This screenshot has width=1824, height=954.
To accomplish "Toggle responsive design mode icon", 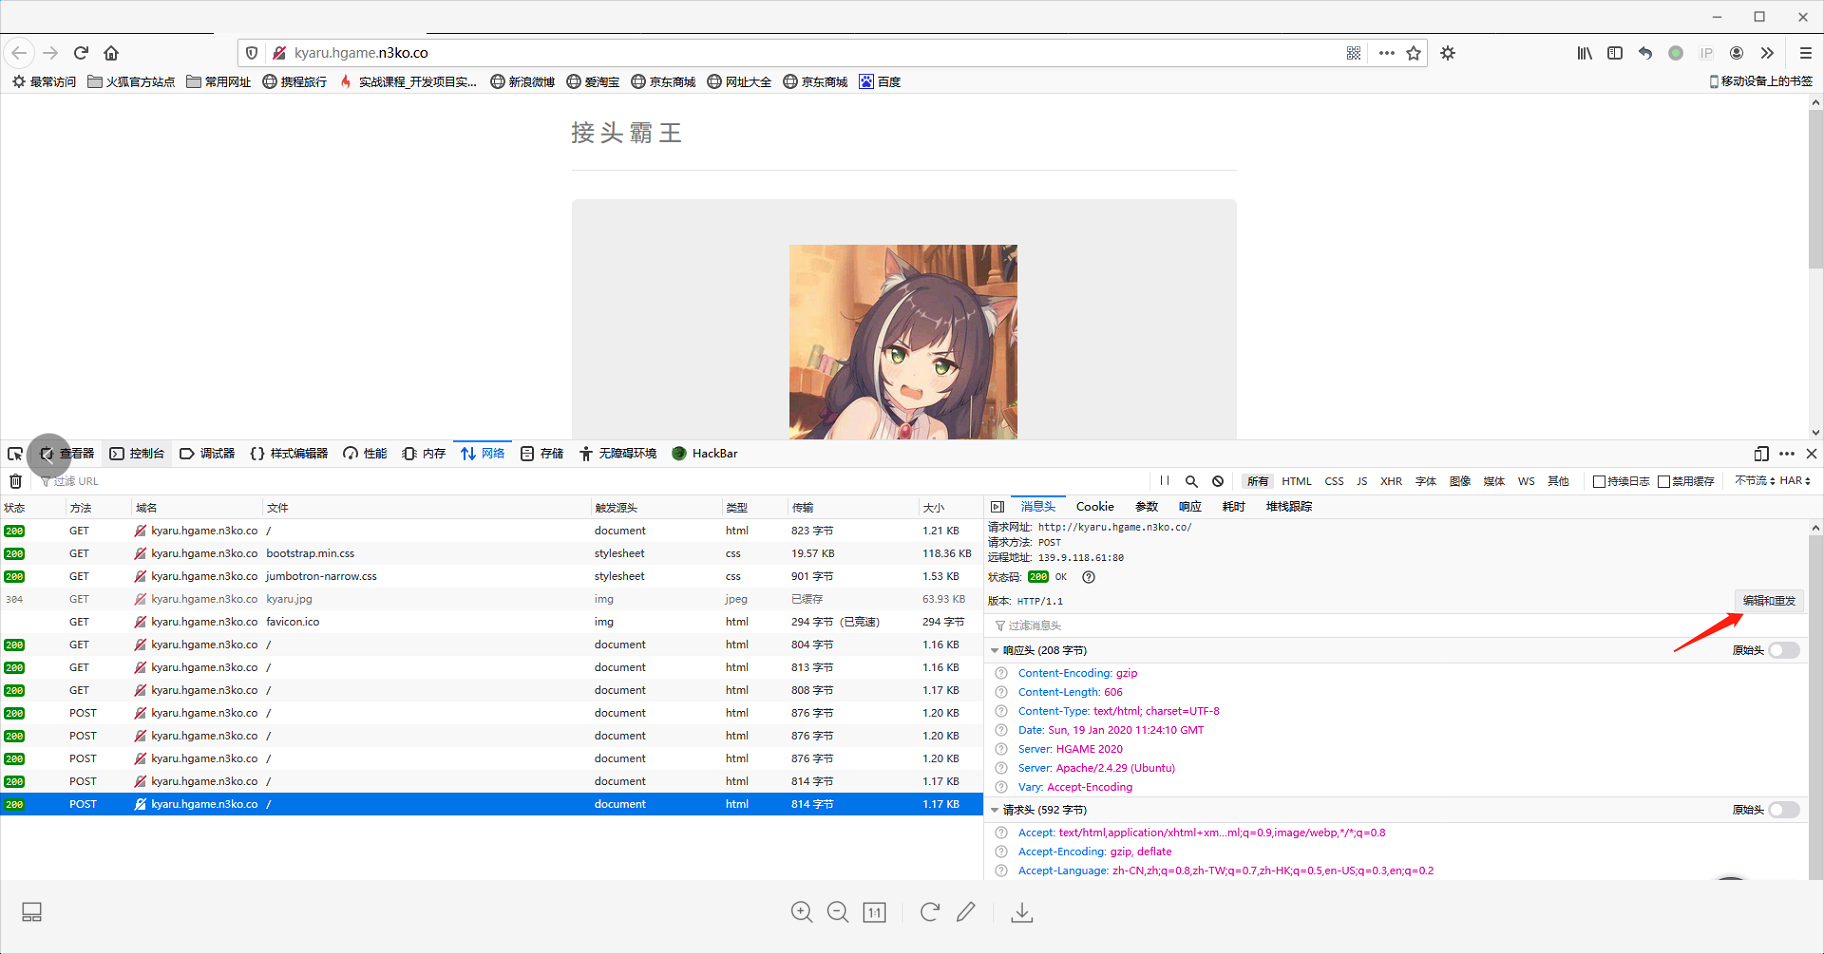I will [1761, 454].
